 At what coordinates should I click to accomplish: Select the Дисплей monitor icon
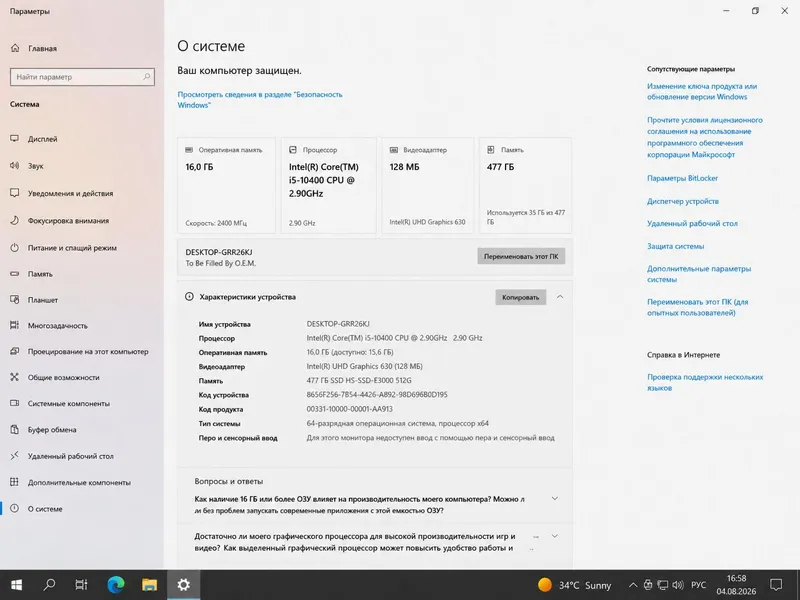[x=15, y=139]
